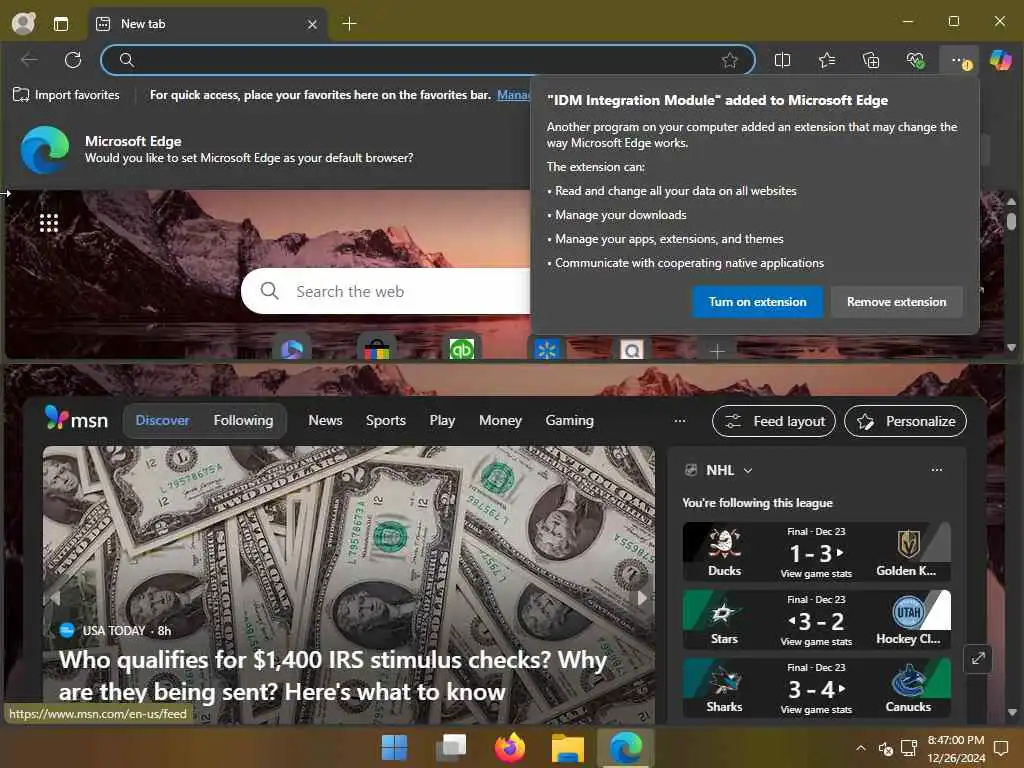The image size is (1024, 768).
Task: Open the Gaming feed tab
Action: click(x=569, y=421)
